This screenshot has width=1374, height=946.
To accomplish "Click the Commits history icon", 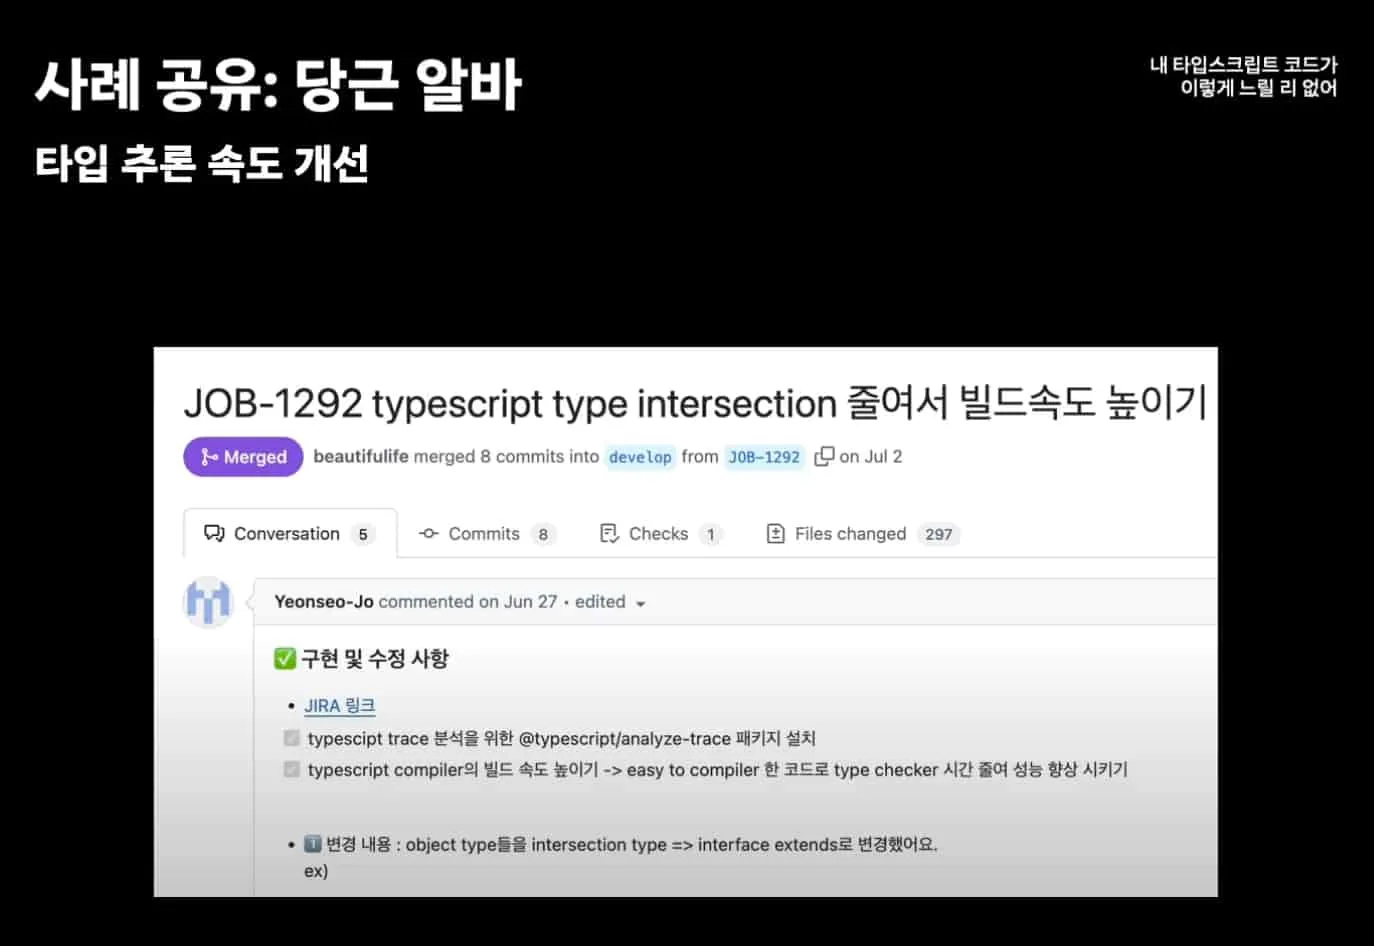I will pyautogui.click(x=430, y=533).
